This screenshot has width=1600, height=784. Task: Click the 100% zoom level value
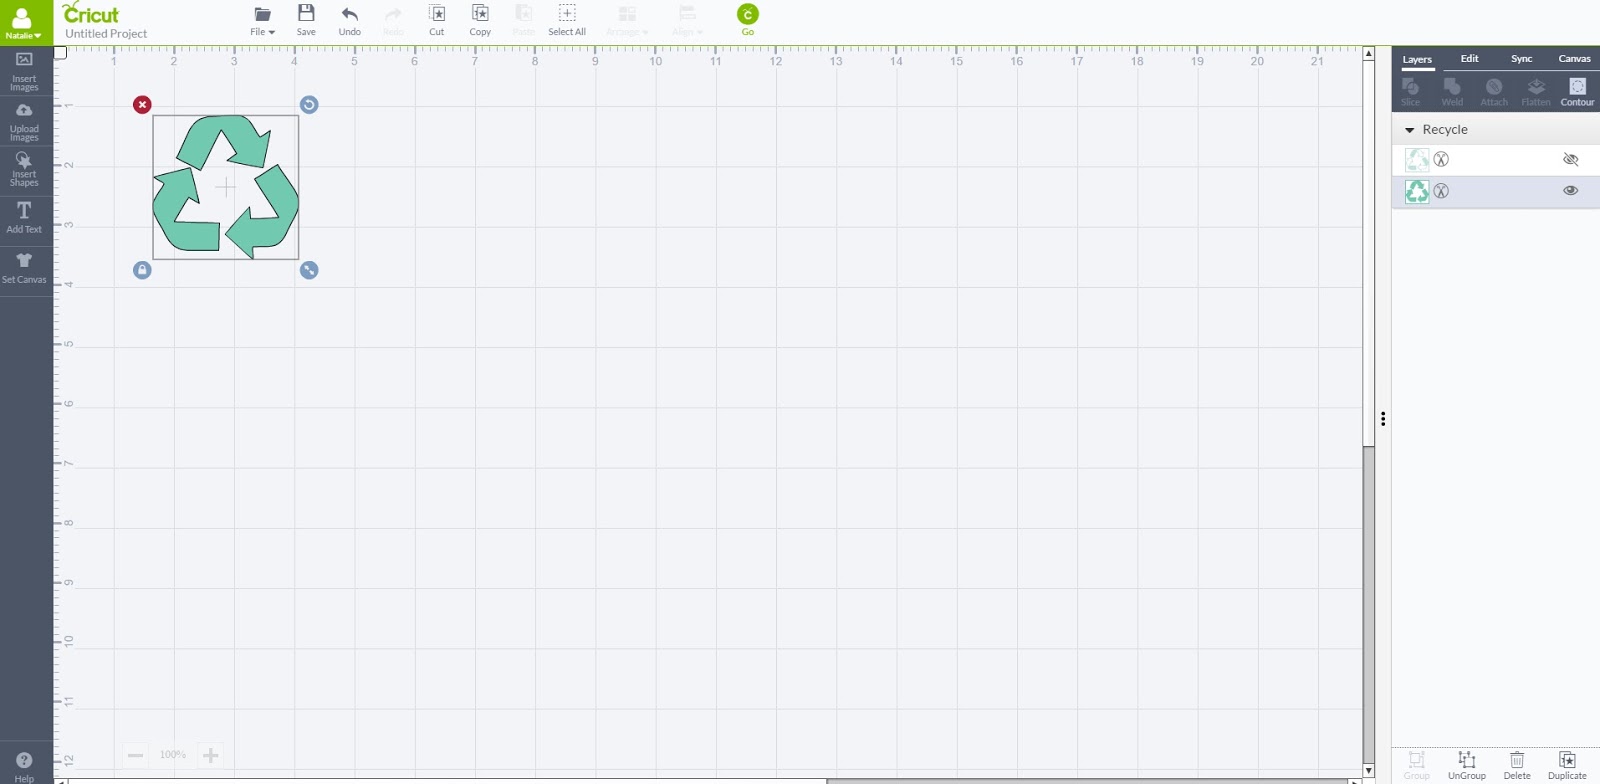tap(173, 755)
